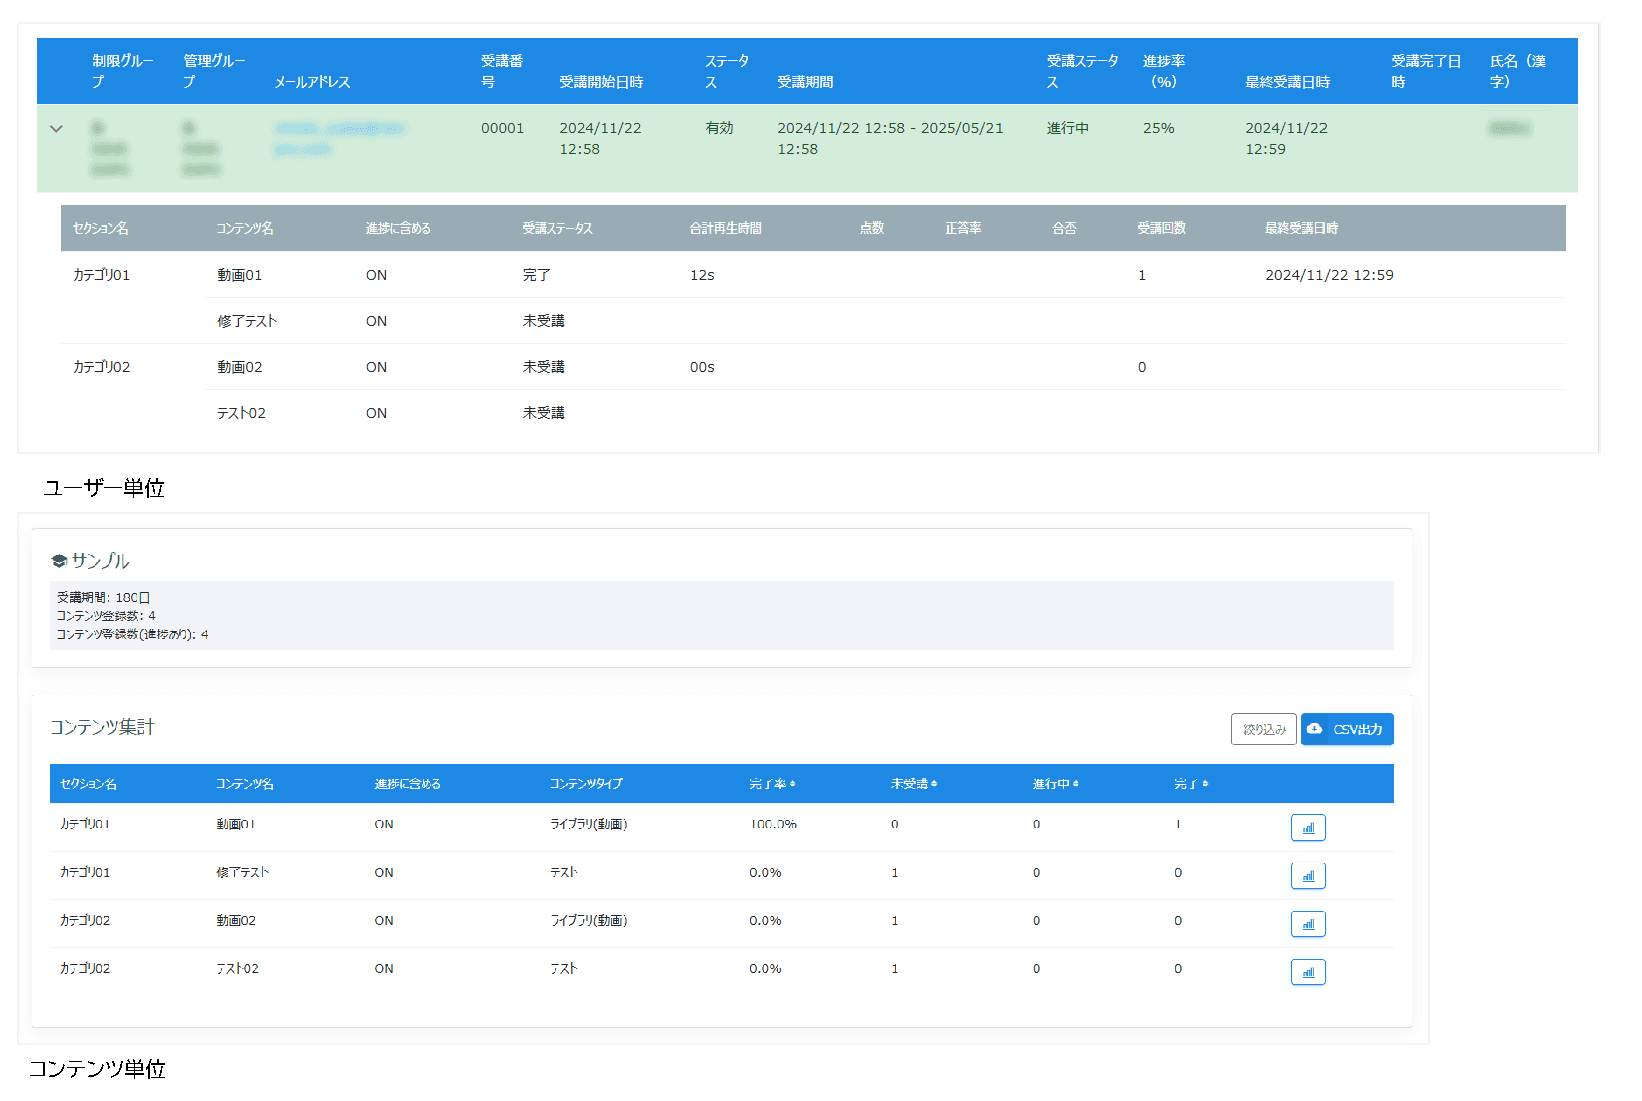Sort by 進行中 column arrows
1642x1101 pixels.
pos(1076,784)
